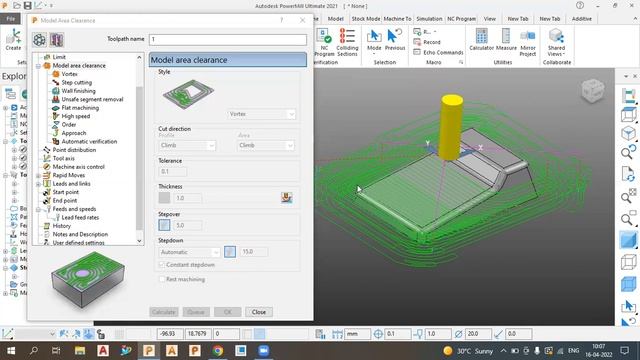
Task: Click the help icon in title bar
Action: click(580, 5)
